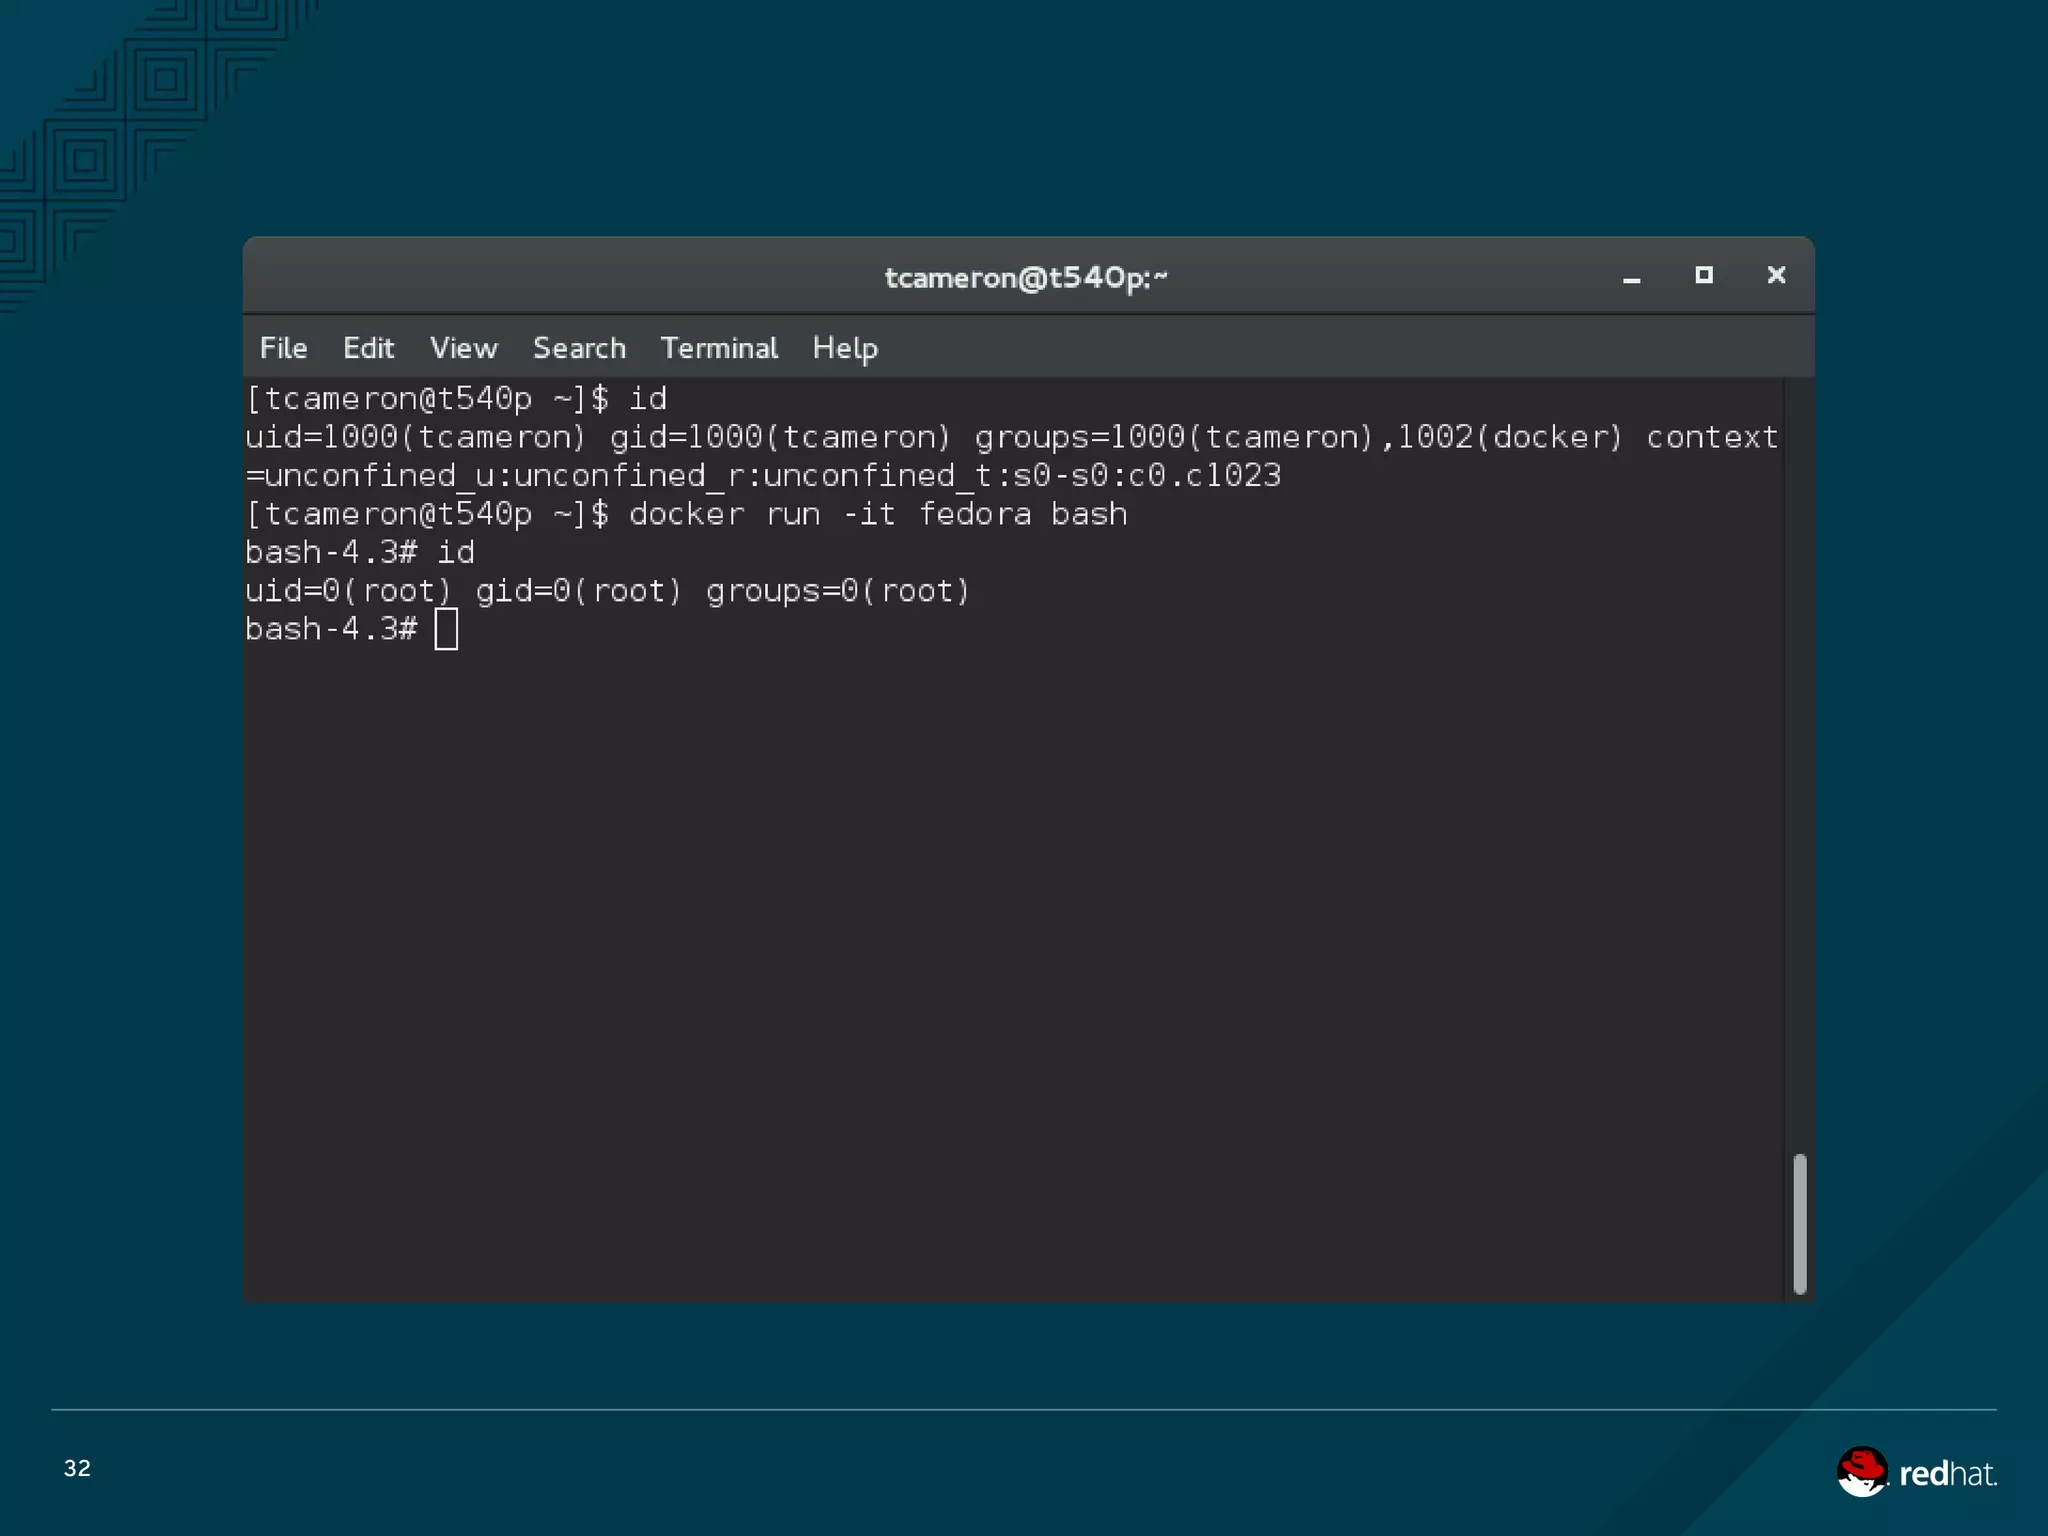
Task: Open the Help menu
Action: [845, 348]
